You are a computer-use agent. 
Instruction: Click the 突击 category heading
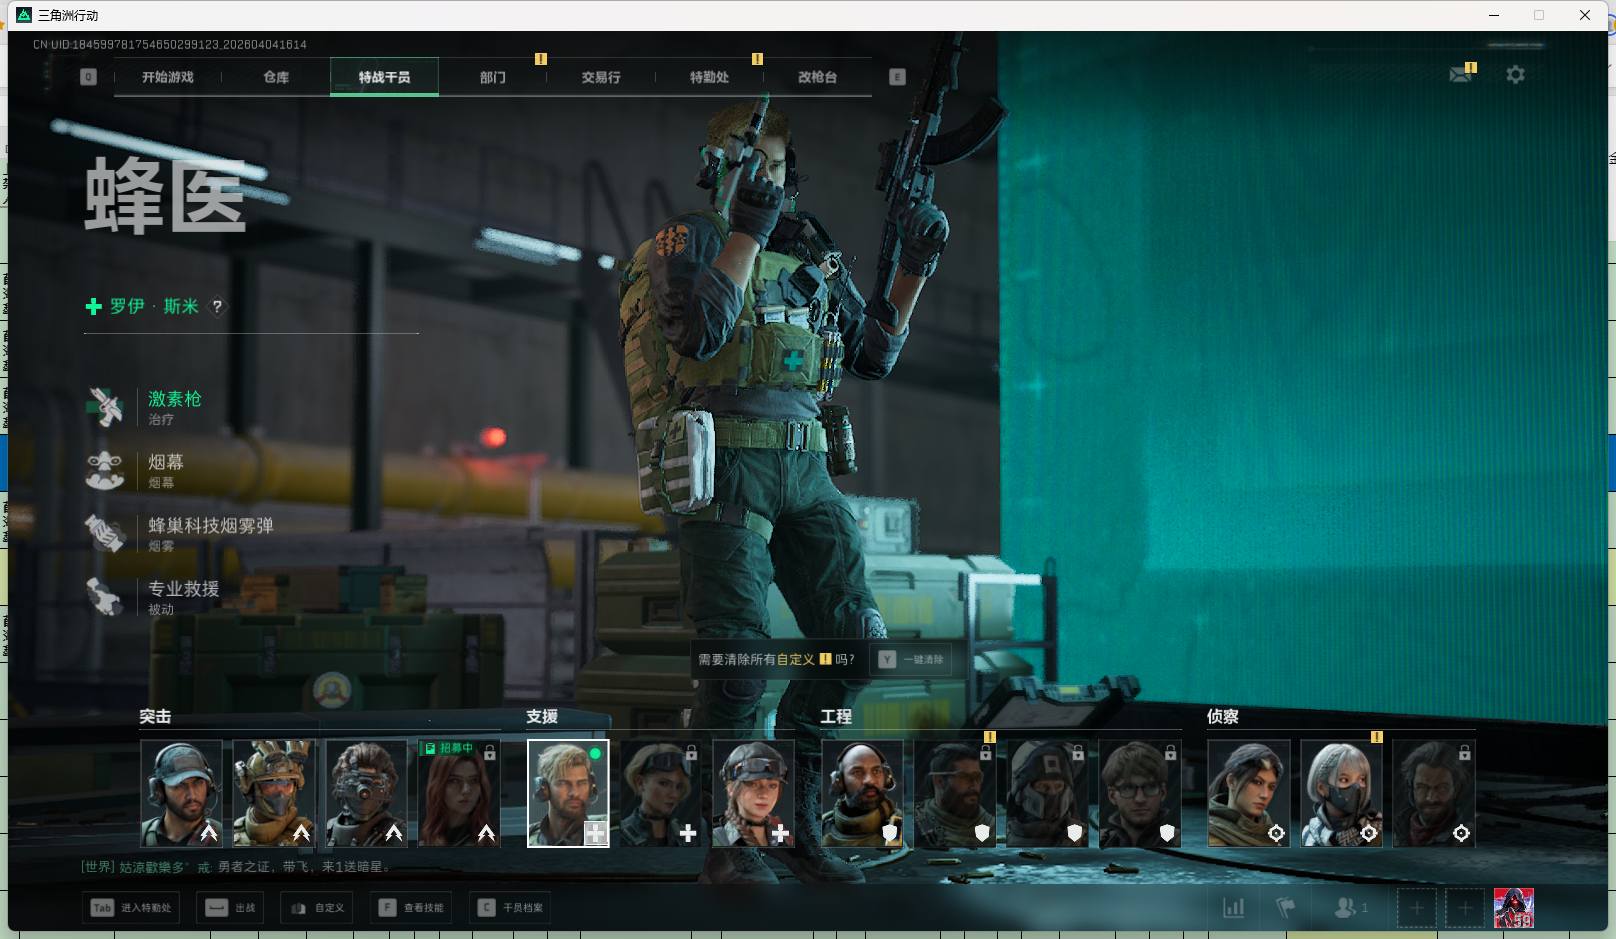[x=155, y=717]
